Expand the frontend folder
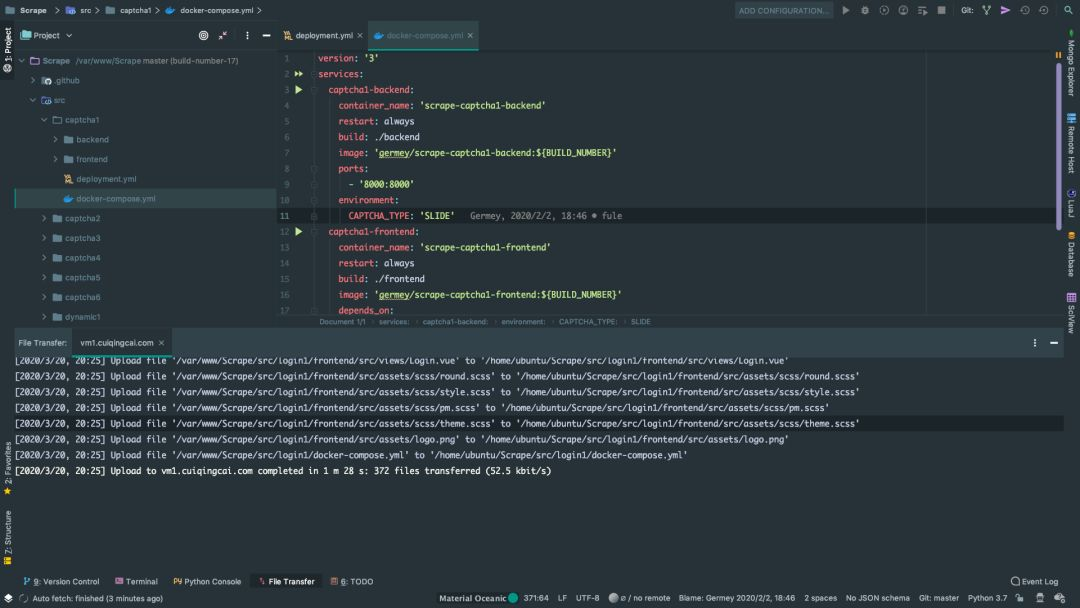 [x=55, y=159]
